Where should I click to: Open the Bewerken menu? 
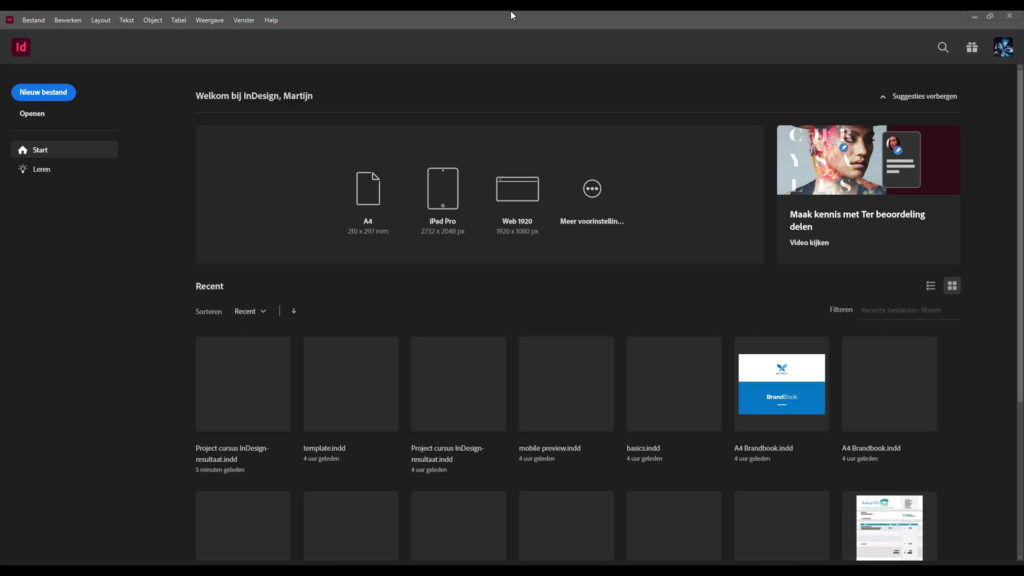[68, 20]
